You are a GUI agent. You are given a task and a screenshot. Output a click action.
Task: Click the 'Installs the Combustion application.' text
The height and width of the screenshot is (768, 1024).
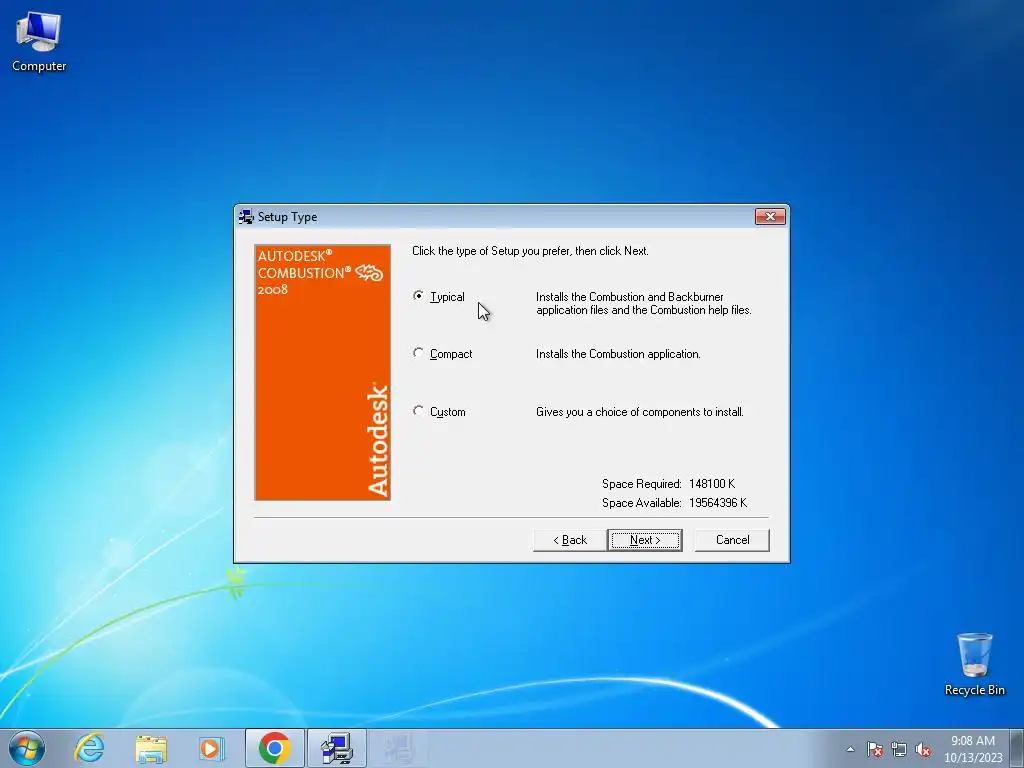pos(618,354)
